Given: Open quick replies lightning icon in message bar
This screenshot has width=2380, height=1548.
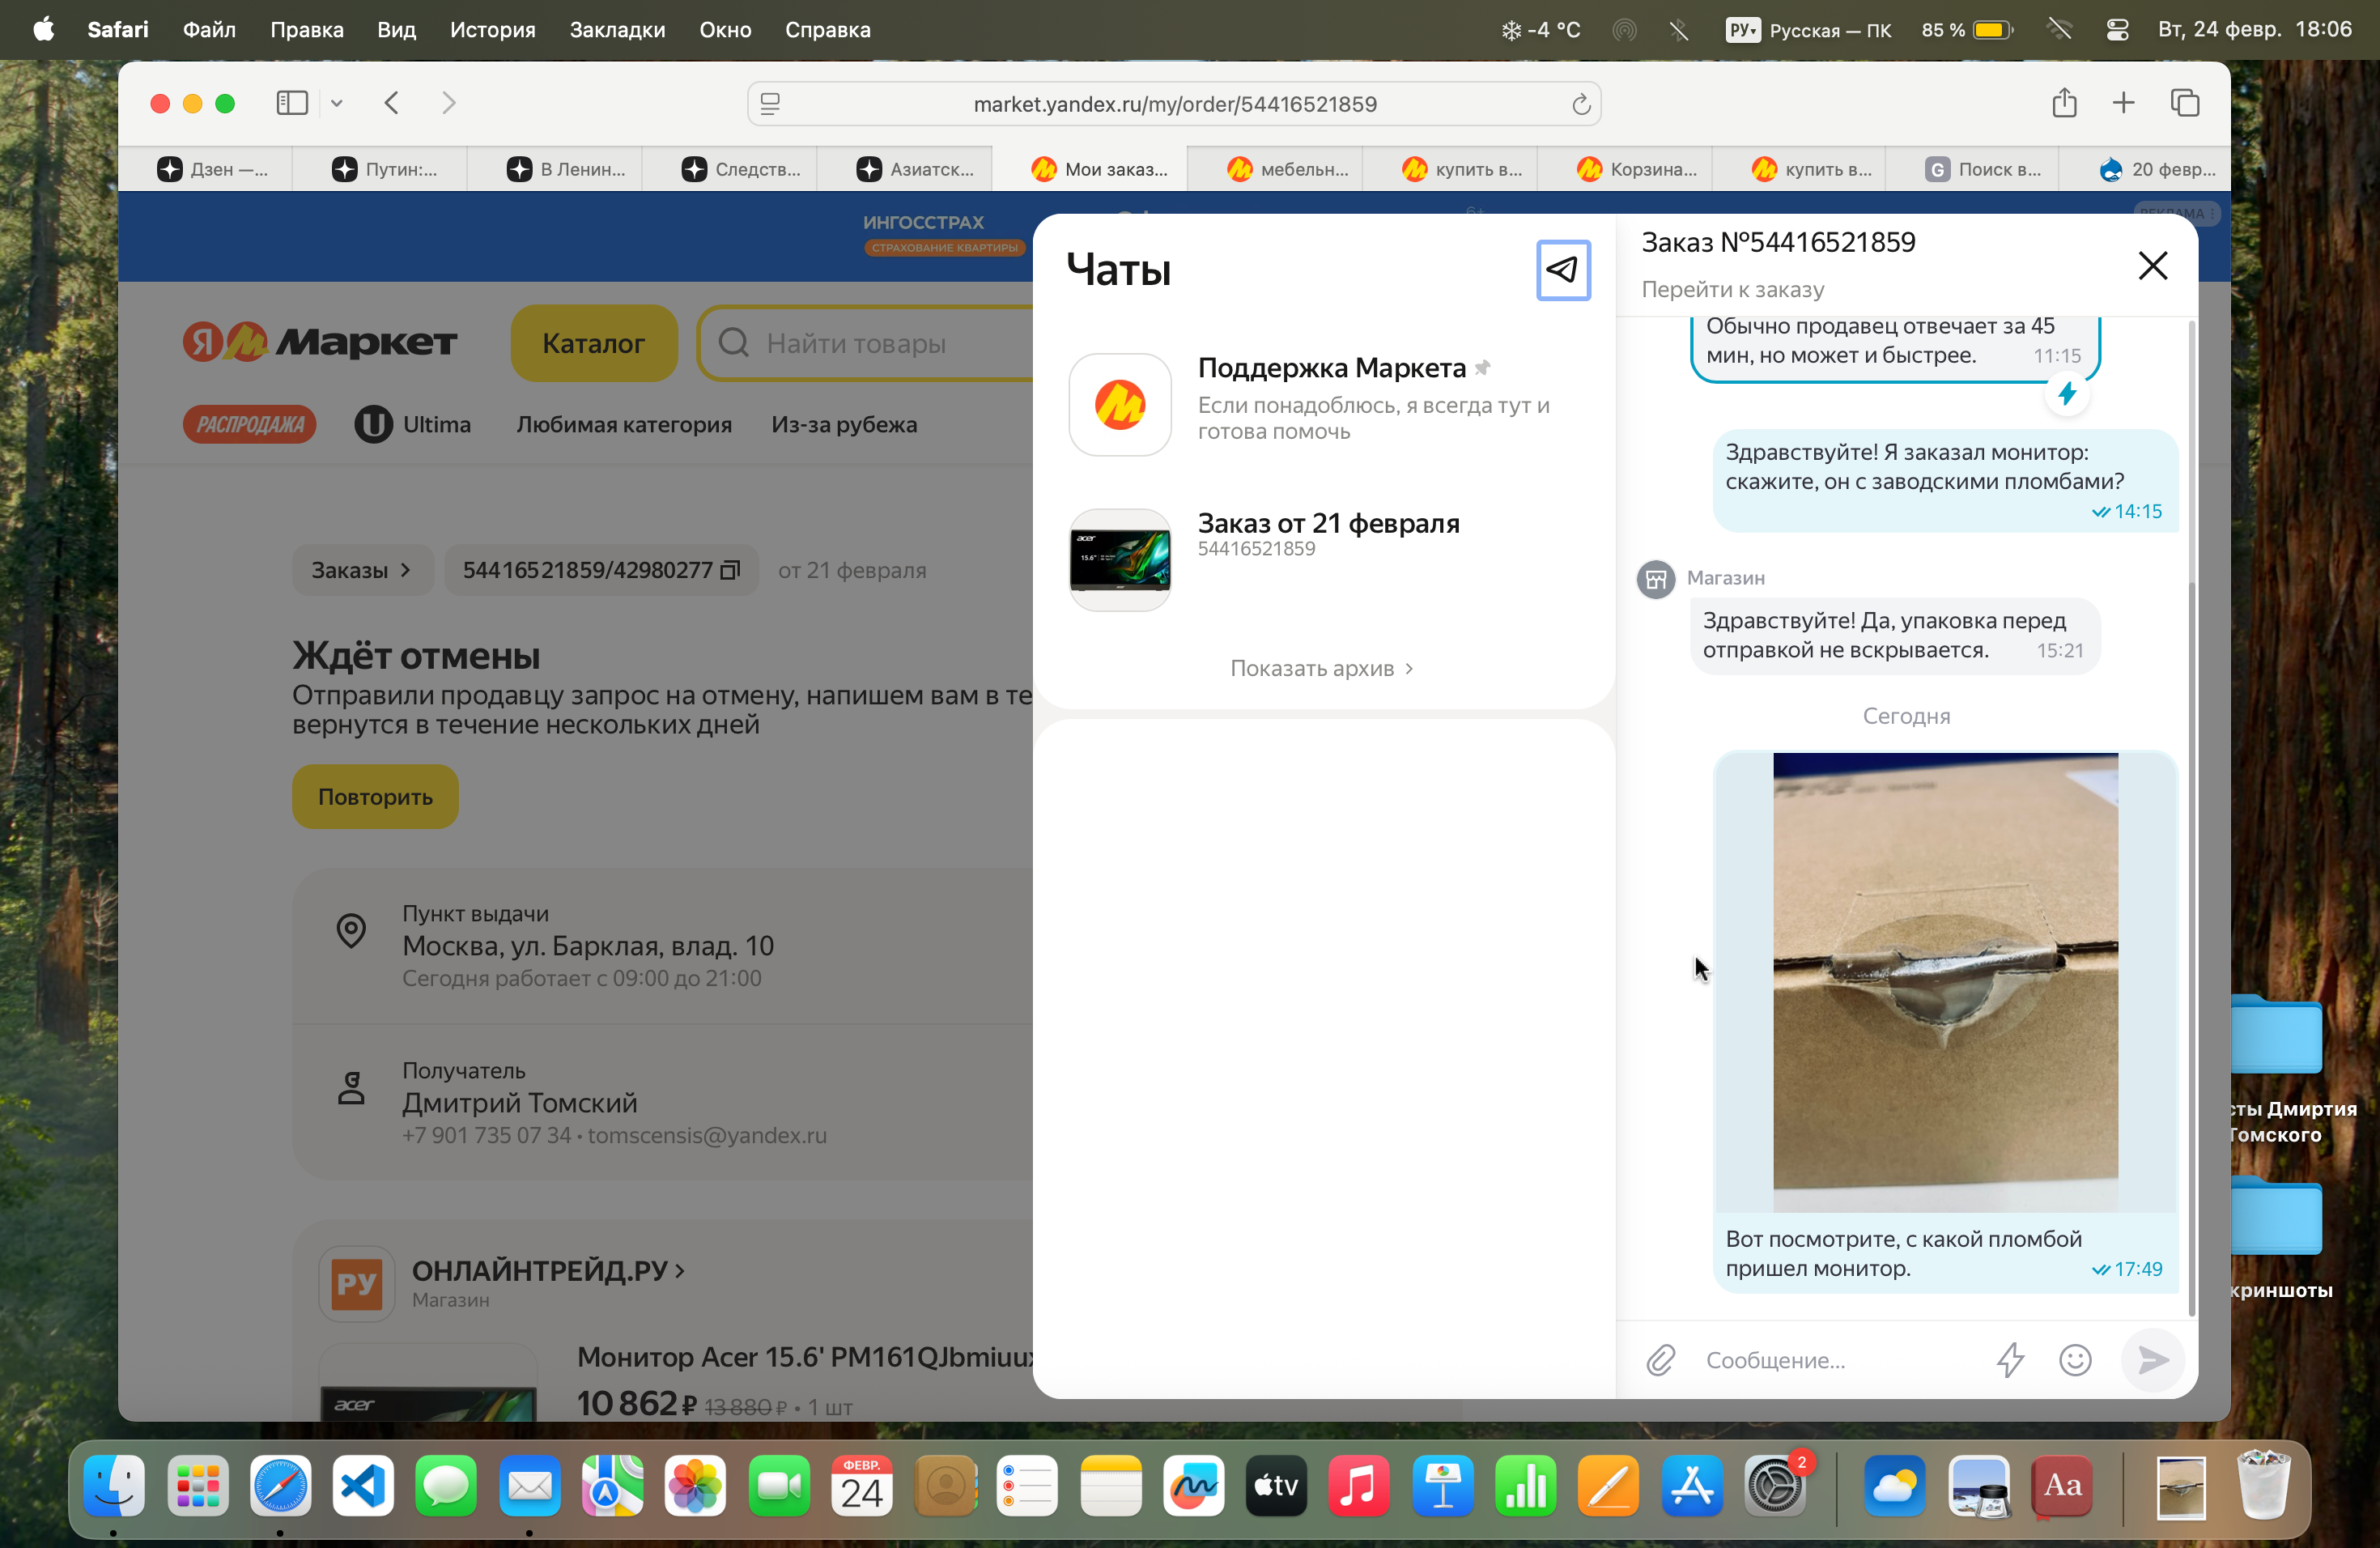Looking at the screenshot, I should 2010,1360.
